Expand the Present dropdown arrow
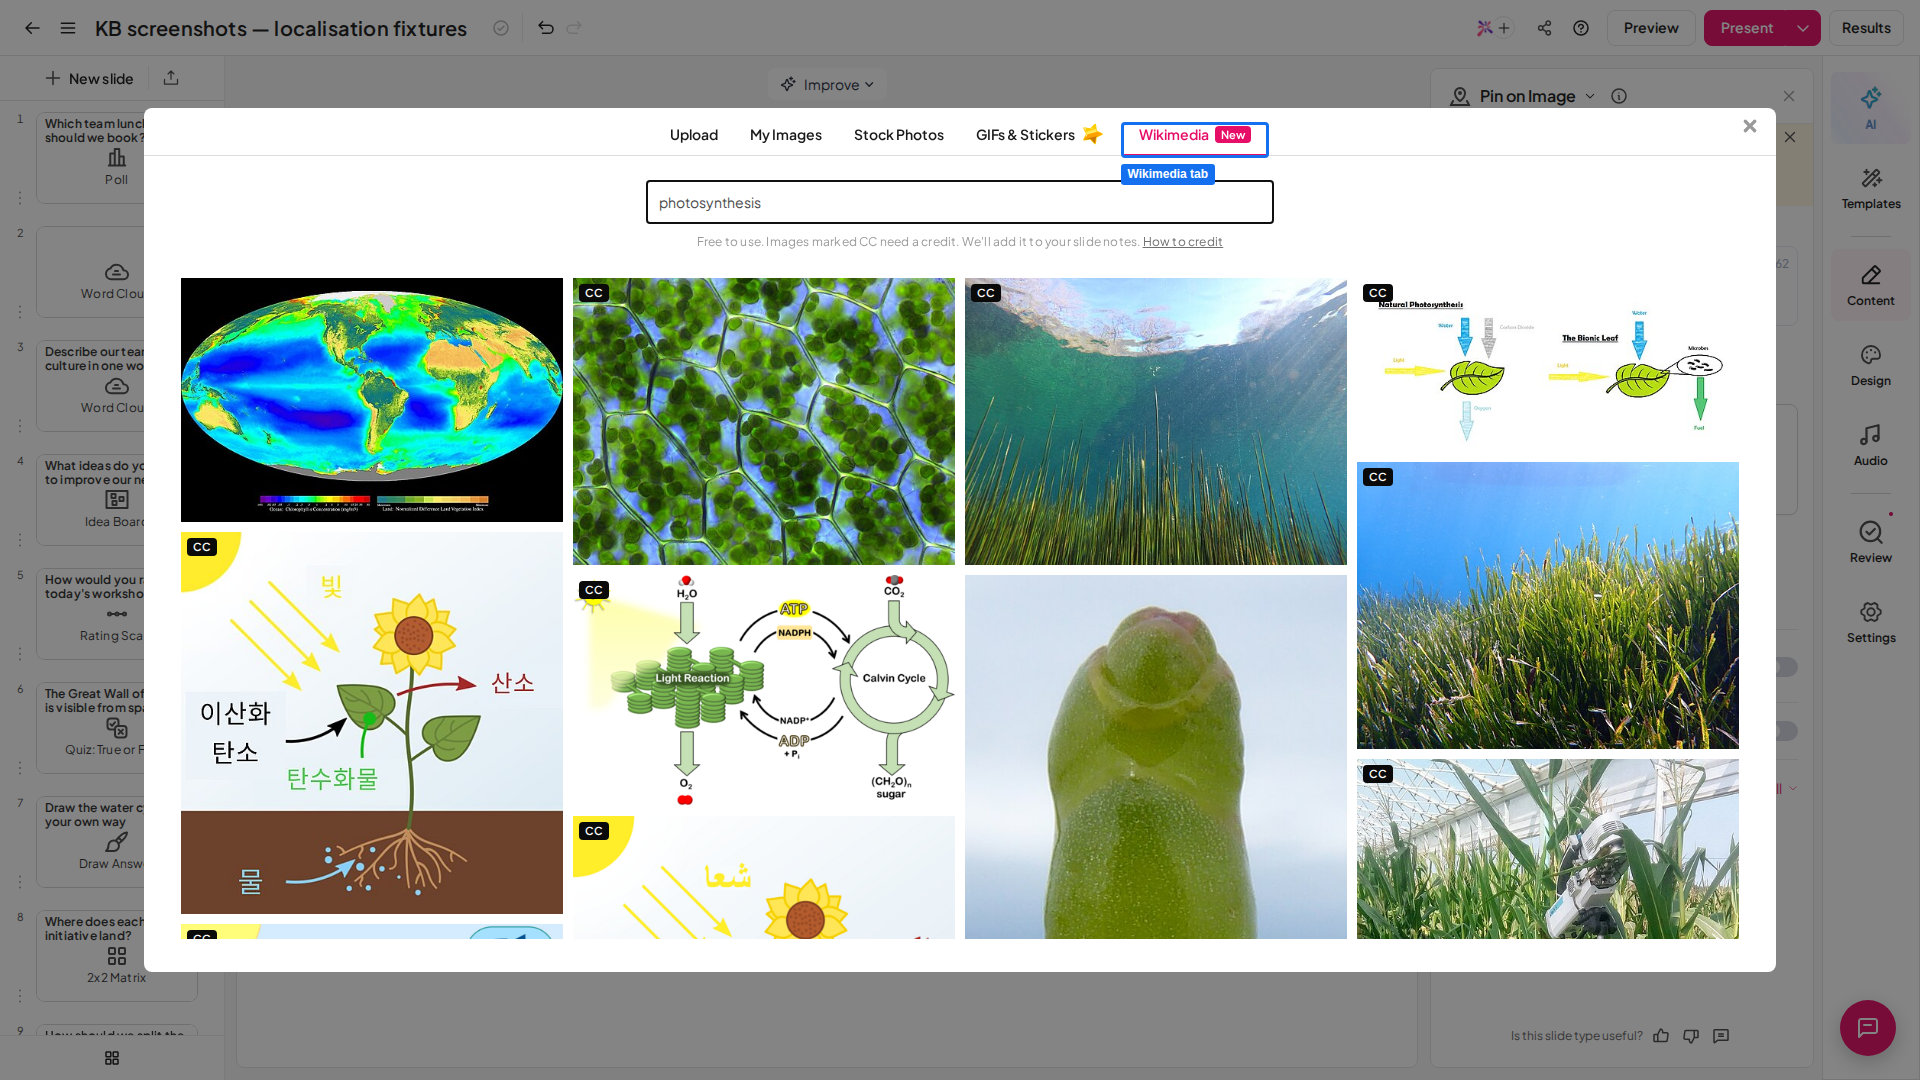This screenshot has width=1920, height=1080. [1803, 28]
